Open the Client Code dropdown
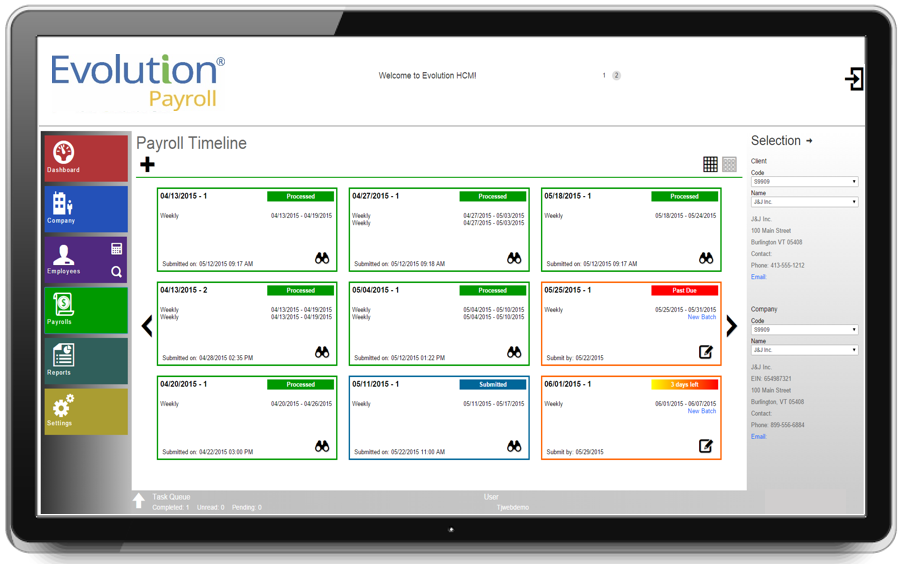The image size is (902, 567). point(805,182)
